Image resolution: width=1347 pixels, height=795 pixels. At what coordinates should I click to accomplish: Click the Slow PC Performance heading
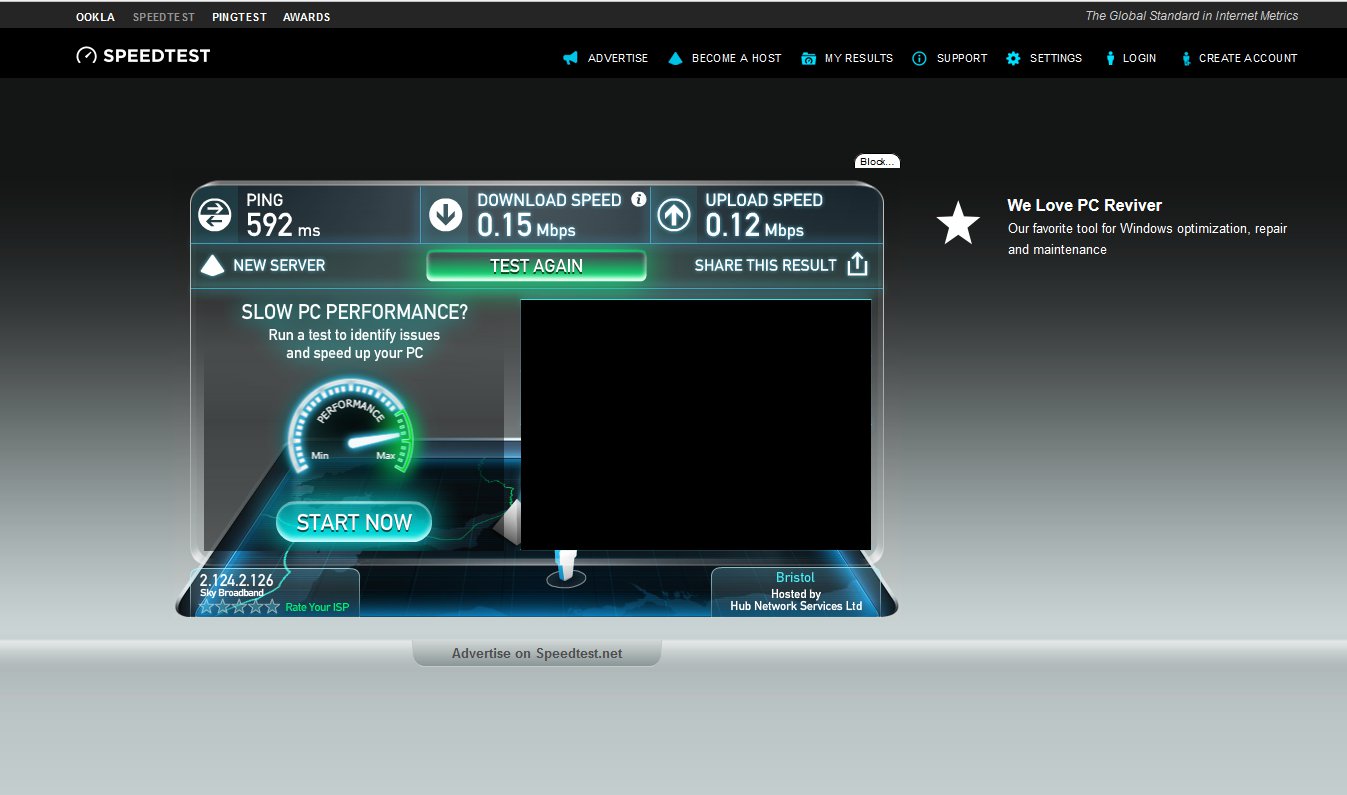coord(354,312)
